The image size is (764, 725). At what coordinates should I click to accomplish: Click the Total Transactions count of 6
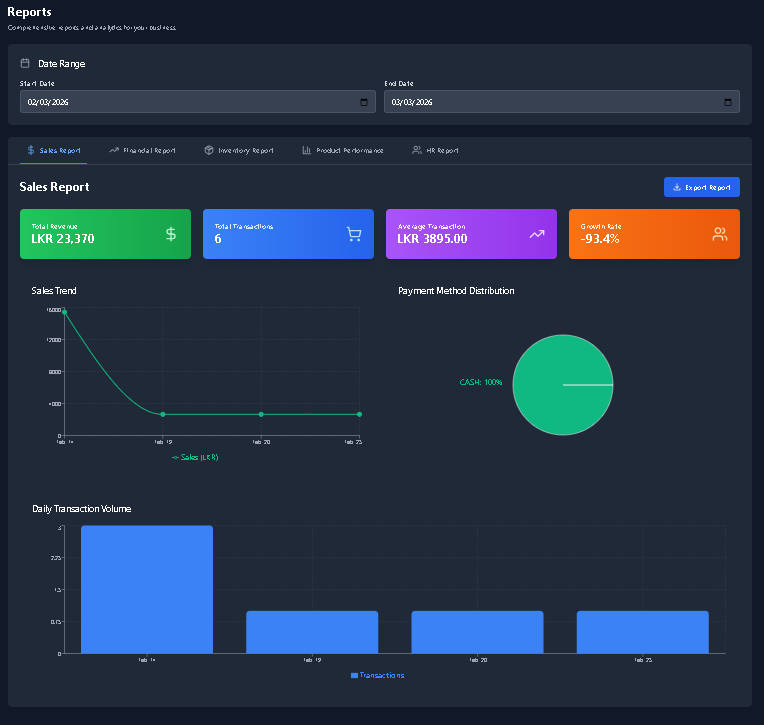click(218, 239)
